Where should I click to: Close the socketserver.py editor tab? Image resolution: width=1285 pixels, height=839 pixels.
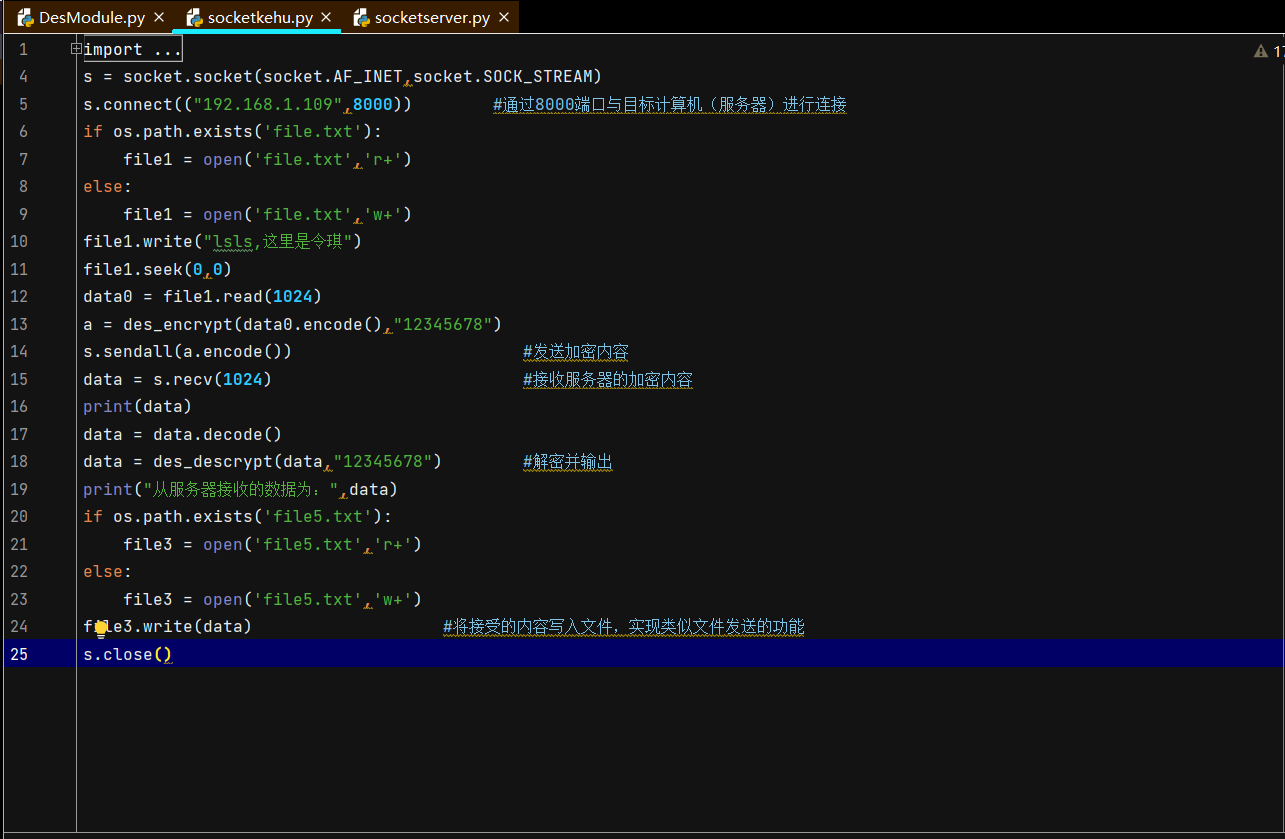point(503,18)
